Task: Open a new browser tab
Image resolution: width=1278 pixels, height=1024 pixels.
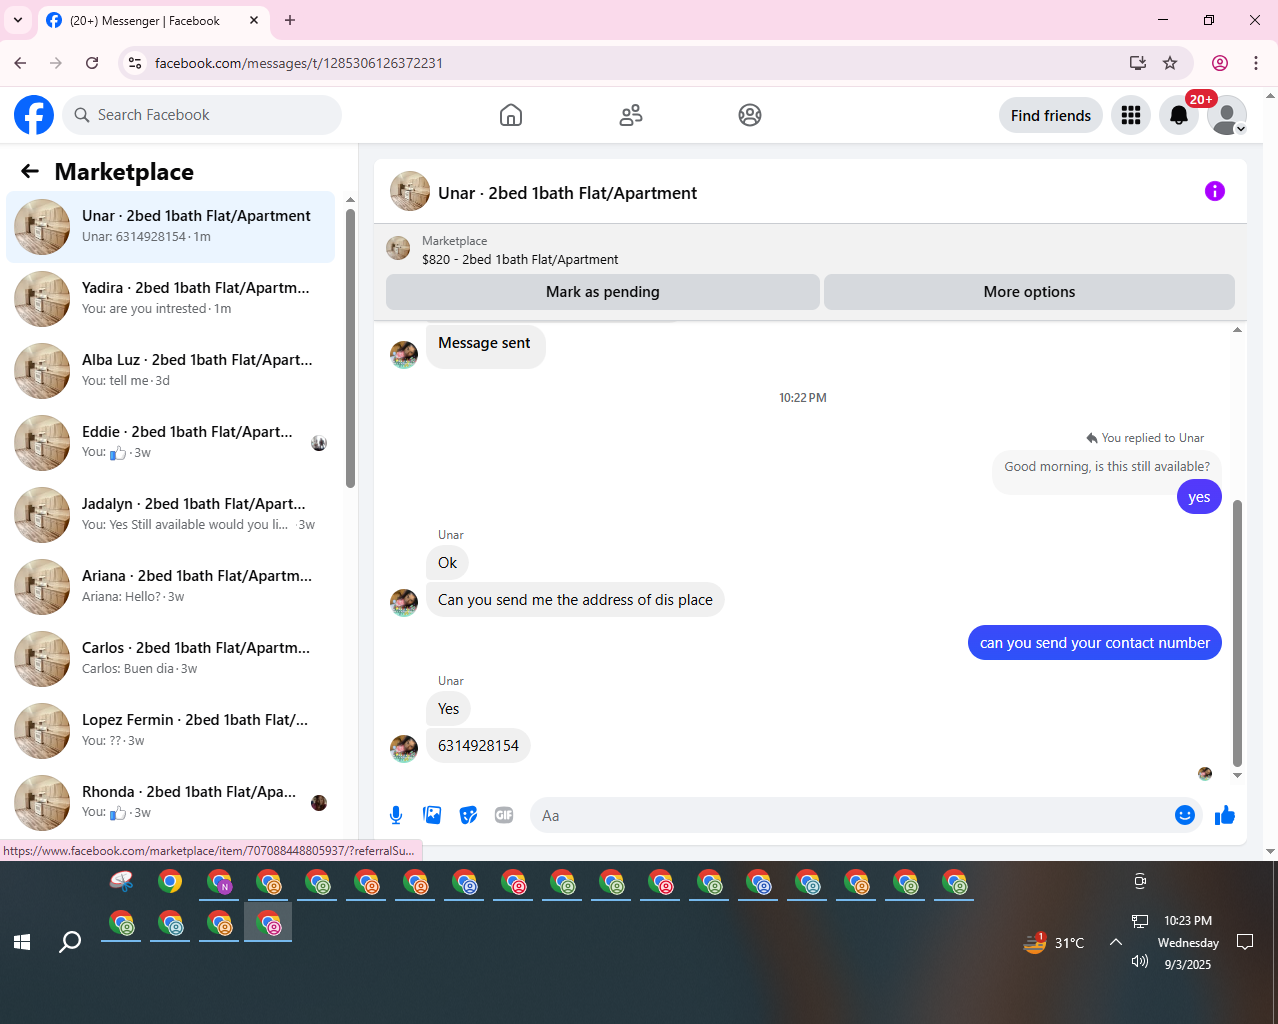Action: click(290, 20)
